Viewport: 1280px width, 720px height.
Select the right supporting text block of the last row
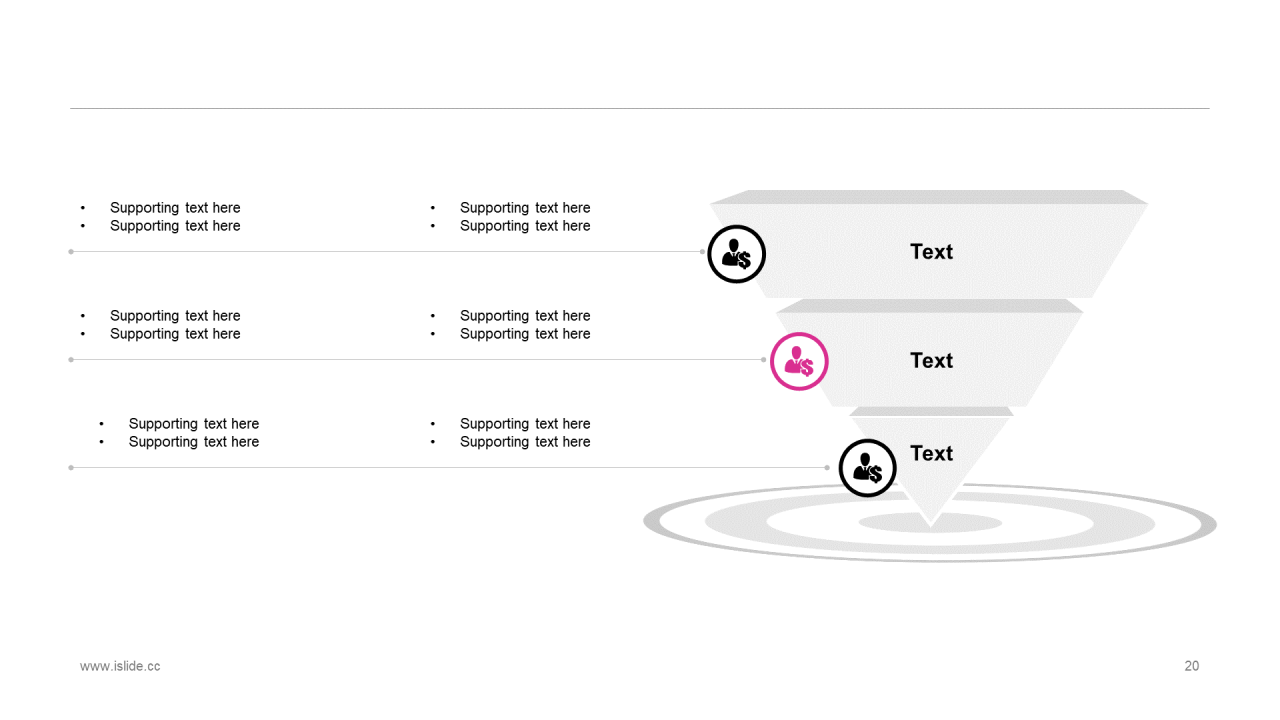pos(525,433)
